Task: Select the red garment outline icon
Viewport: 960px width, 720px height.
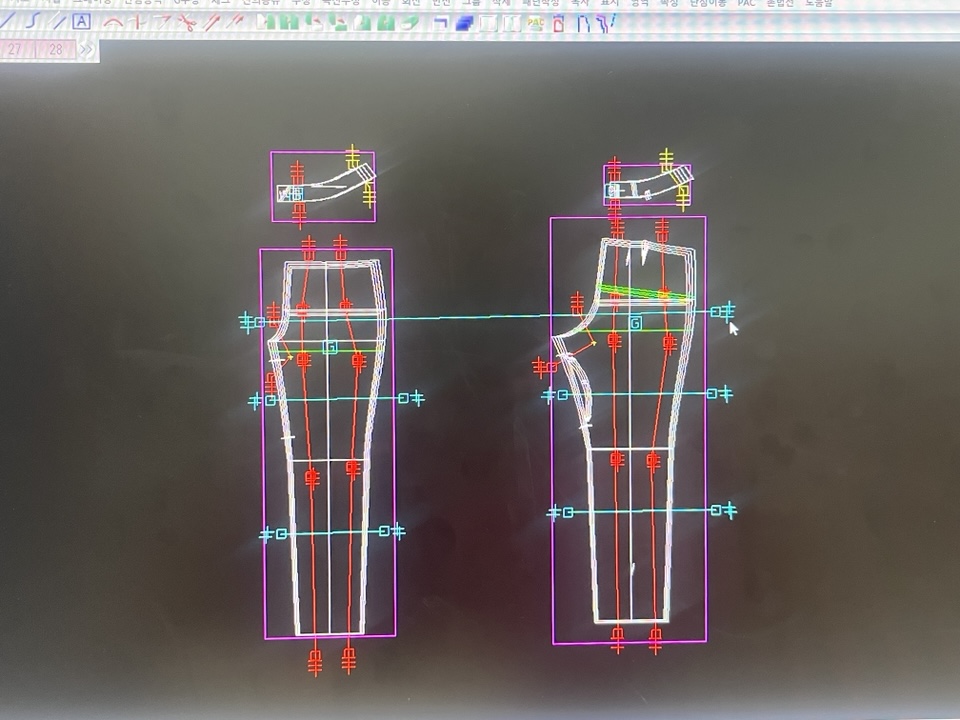Action: tap(558, 22)
